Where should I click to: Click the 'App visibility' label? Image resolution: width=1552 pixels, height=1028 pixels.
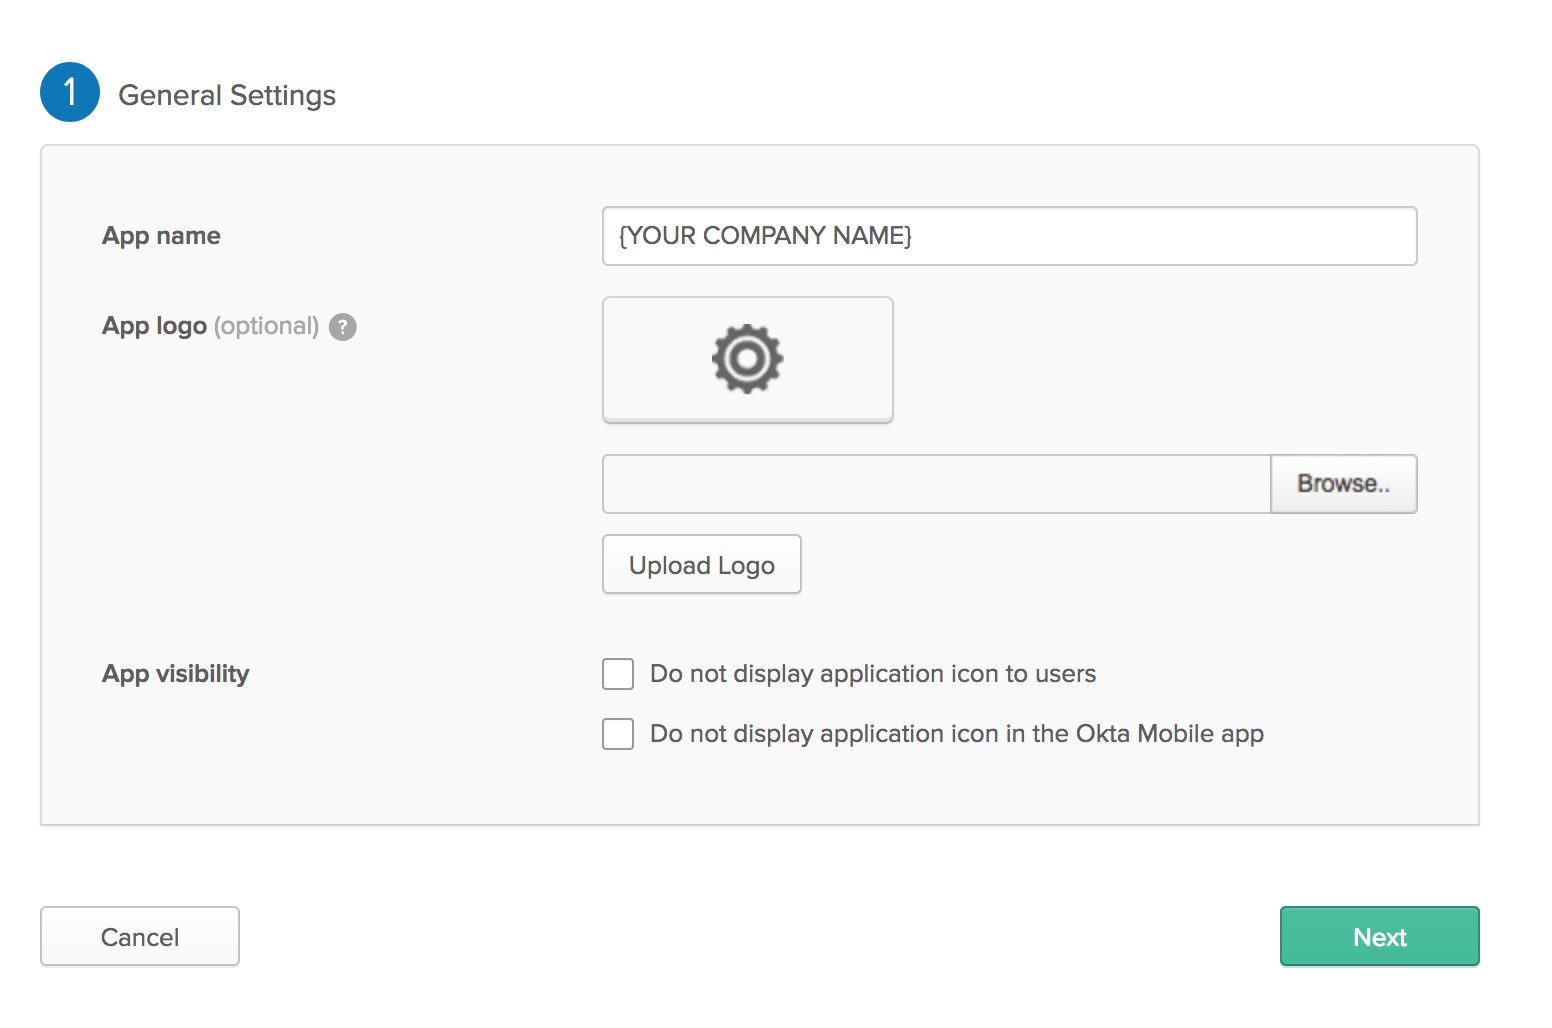[176, 674]
